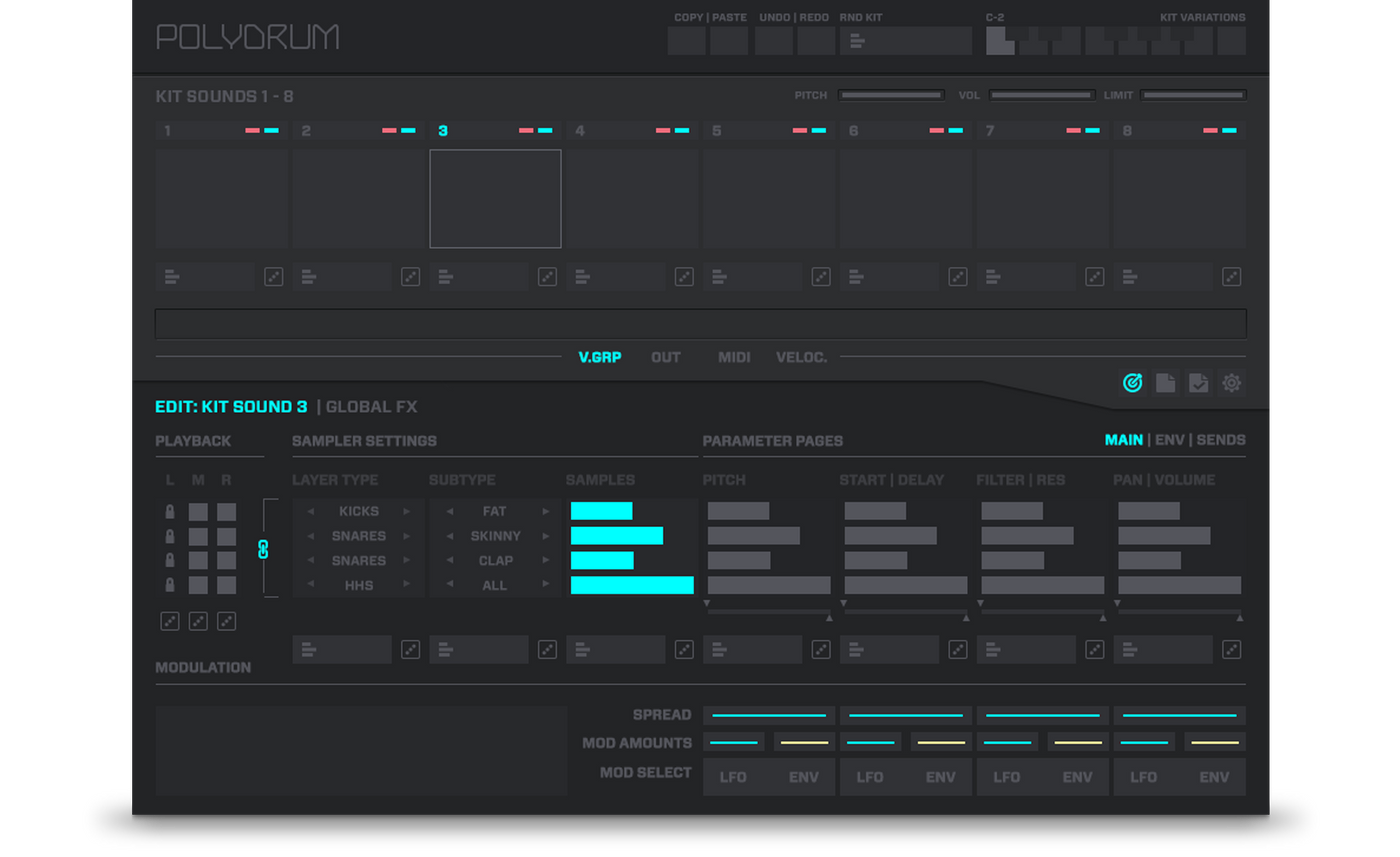Click the cyan target icon
The height and width of the screenshot is (857, 1400).
[x=1132, y=383]
